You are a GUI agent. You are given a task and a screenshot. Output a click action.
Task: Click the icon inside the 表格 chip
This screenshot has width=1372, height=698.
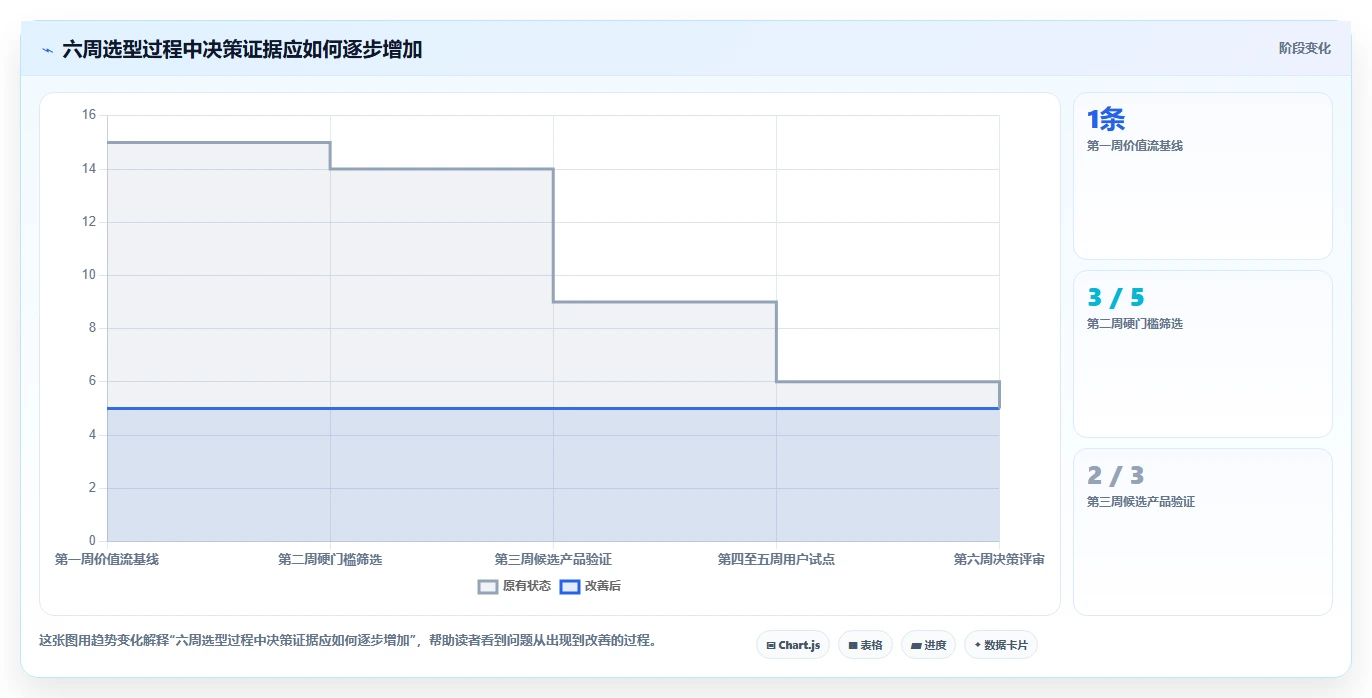click(852, 646)
